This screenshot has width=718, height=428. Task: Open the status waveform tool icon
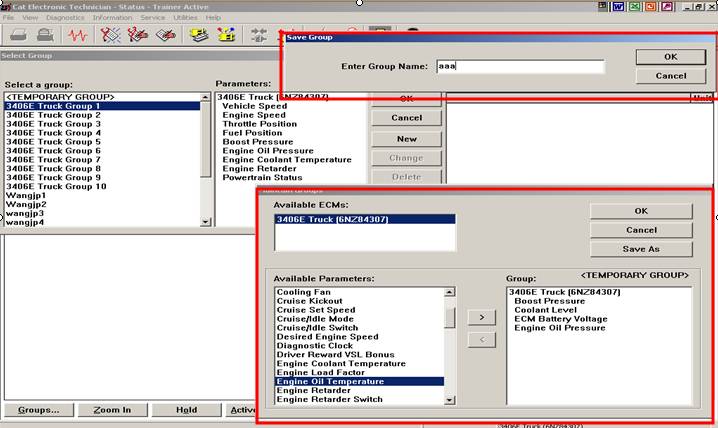click(x=78, y=35)
